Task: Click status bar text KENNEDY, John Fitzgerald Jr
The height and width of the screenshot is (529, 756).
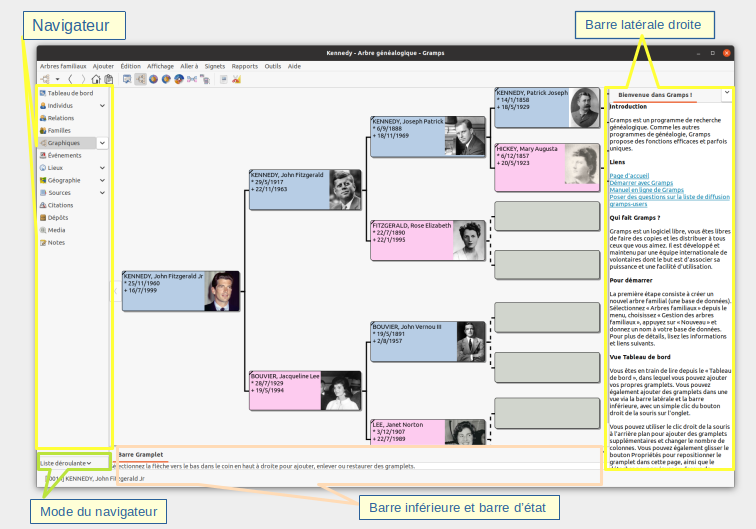Action: tap(105, 479)
